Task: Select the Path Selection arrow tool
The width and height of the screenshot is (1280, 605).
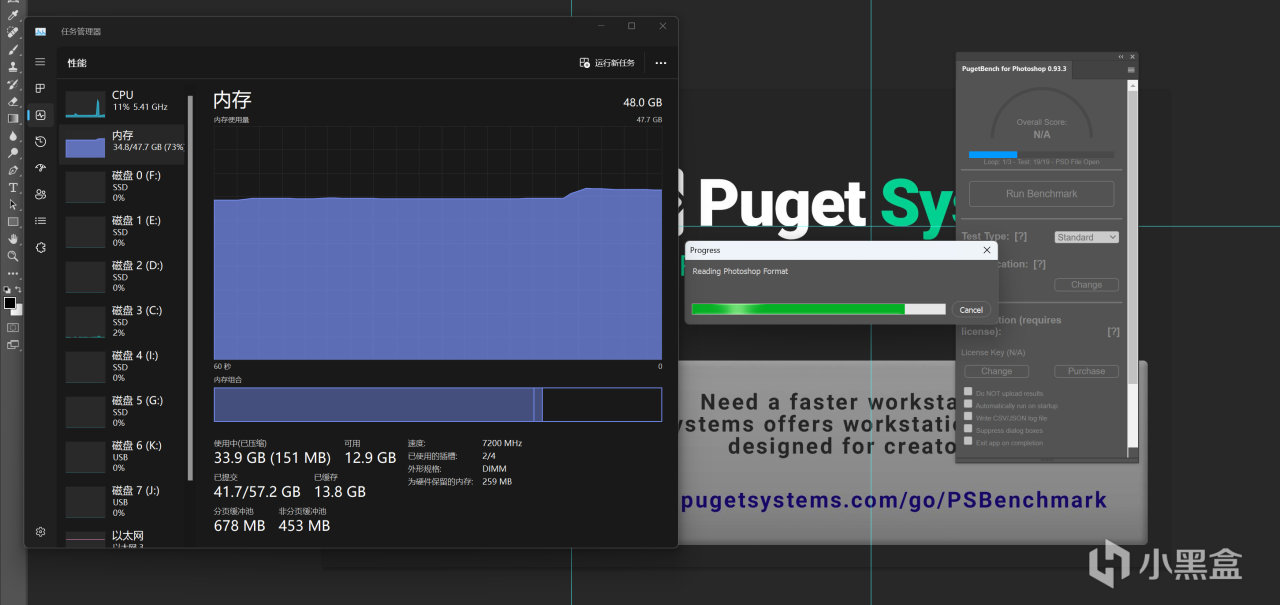Action: pos(13,204)
